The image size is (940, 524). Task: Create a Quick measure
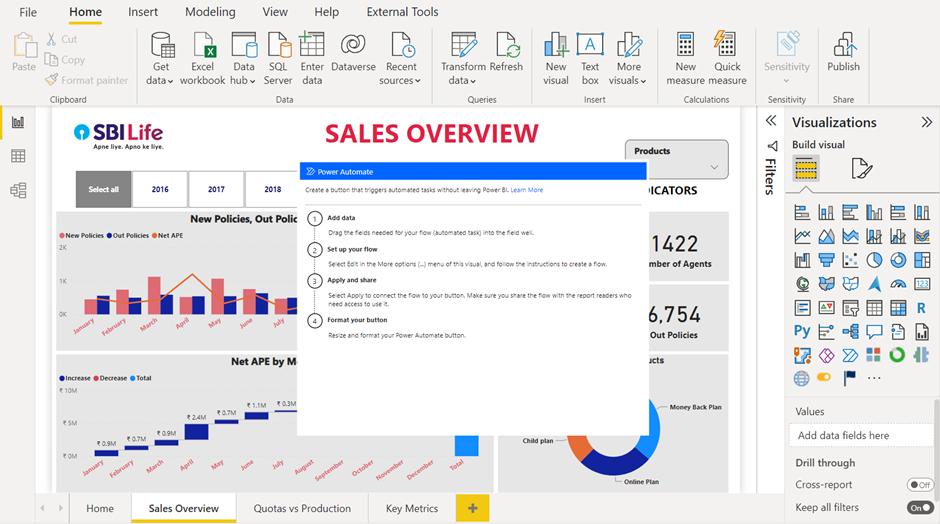click(x=727, y=58)
